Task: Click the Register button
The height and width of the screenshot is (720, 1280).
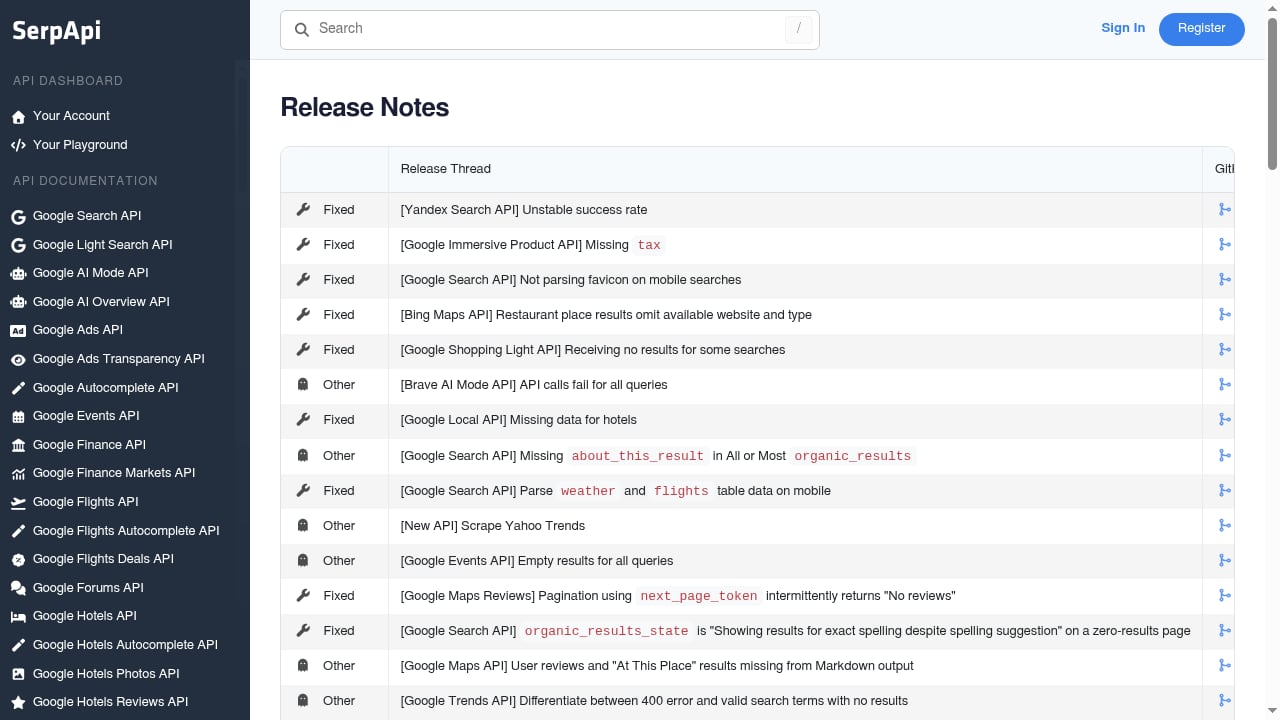Action: [1202, 29]
